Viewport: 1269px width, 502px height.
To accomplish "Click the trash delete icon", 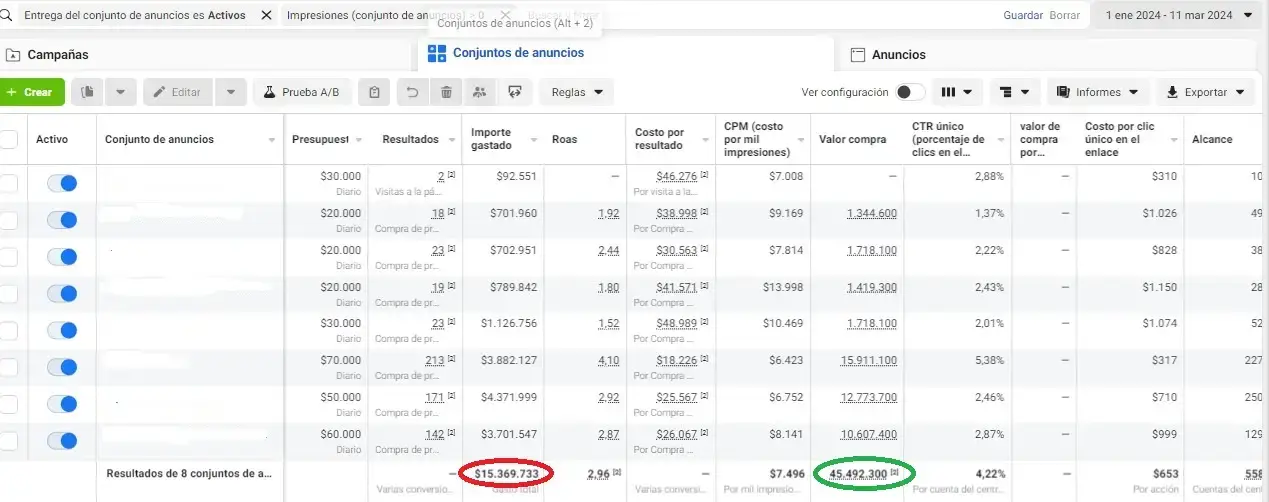I will tap(446, 92).
